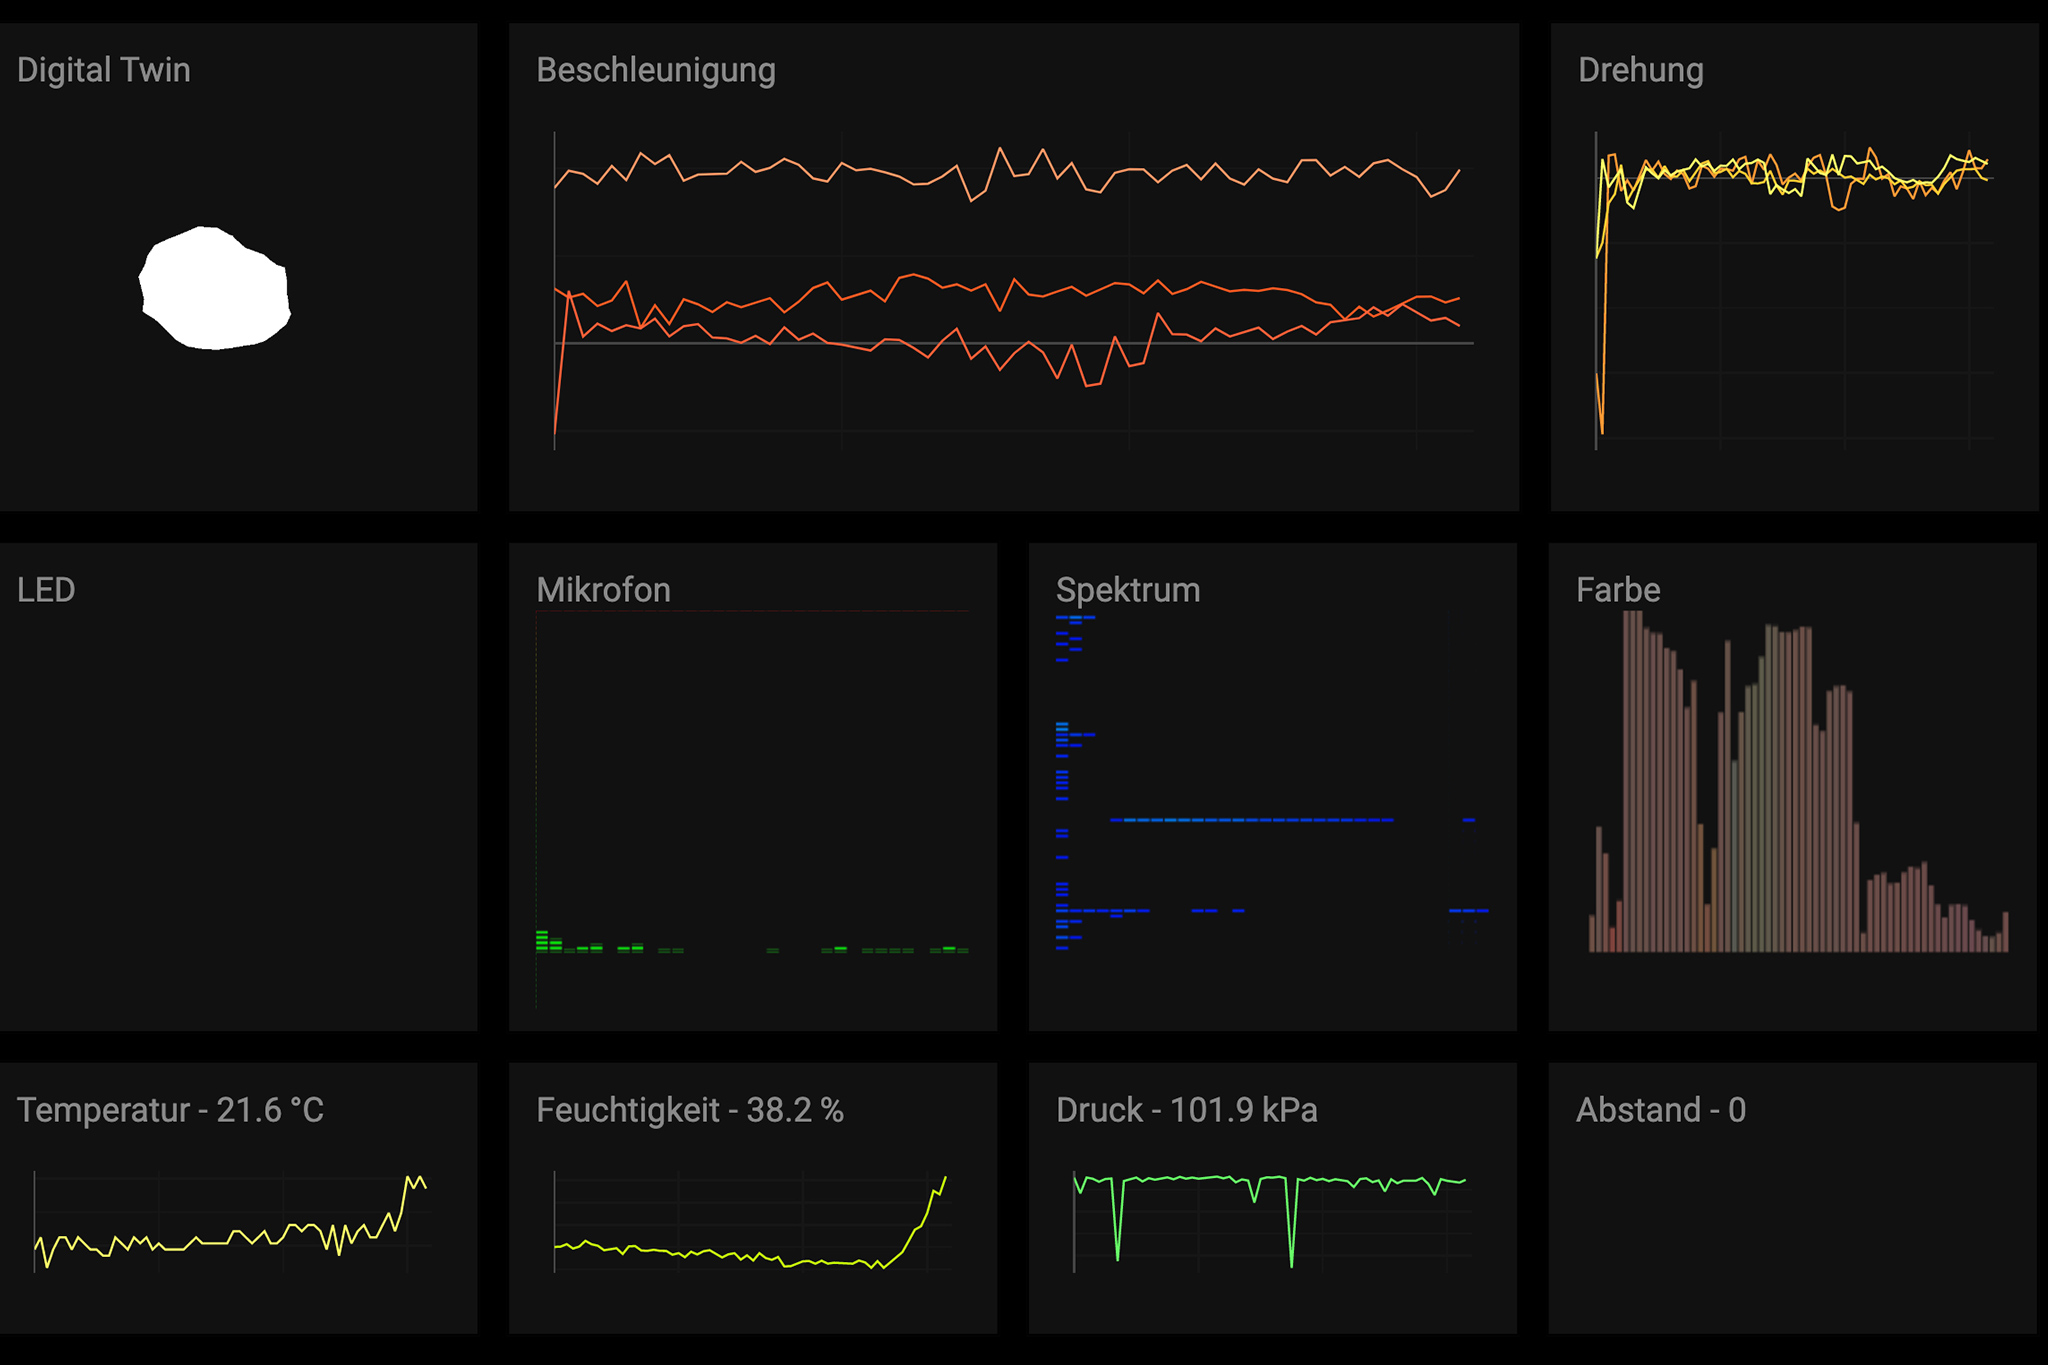
Task: Click the Mikrofon panel title
Action: [x=603, y=590]
